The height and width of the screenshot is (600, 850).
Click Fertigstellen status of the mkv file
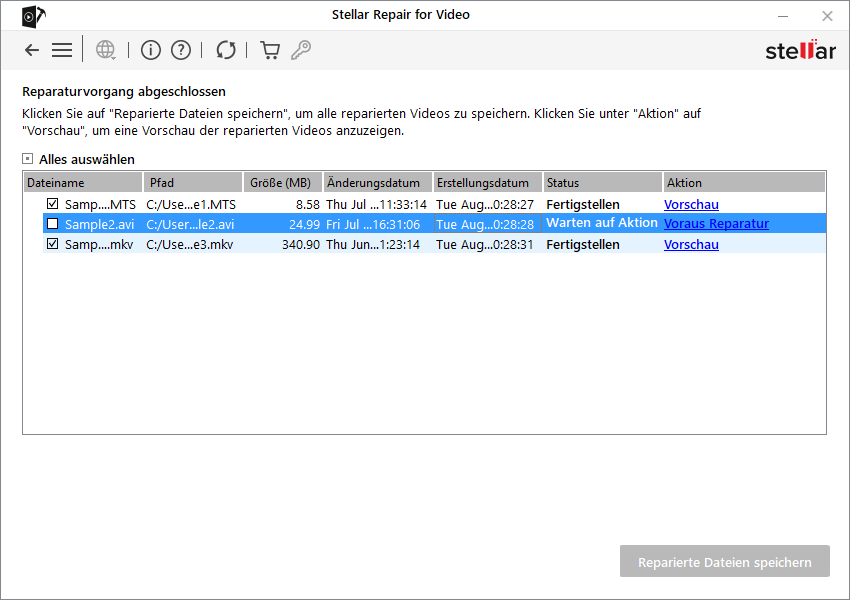pyautogui.click(x=583, y=244)
